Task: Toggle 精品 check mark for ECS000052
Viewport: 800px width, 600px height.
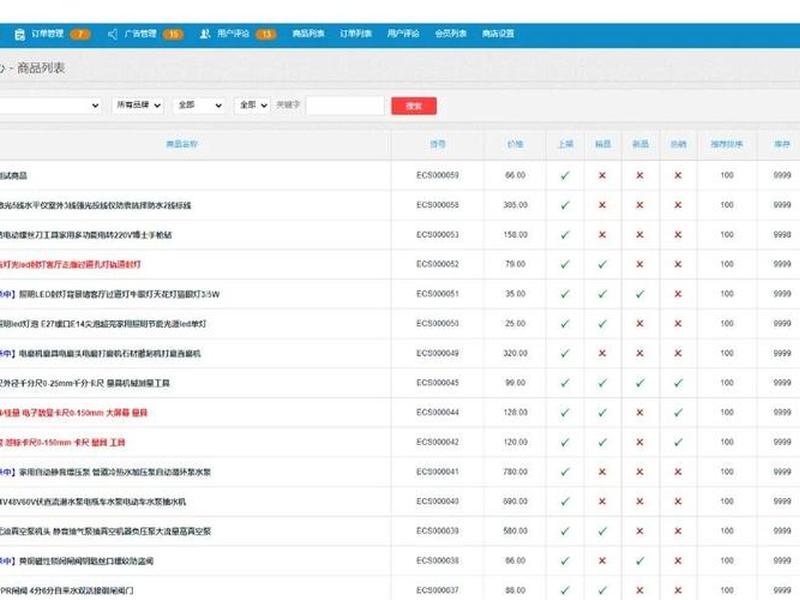Action: click(603, 264)
